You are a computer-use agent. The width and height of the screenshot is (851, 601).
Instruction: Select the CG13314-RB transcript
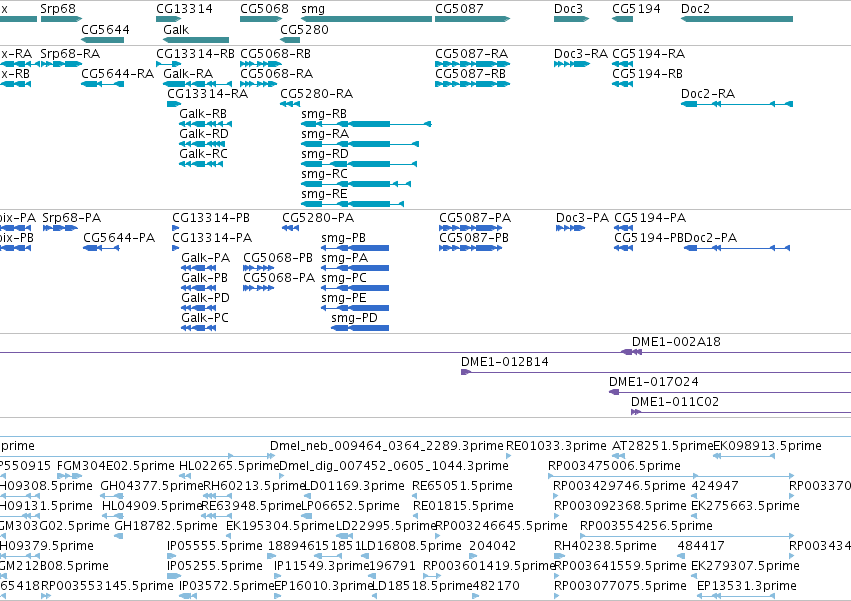(168, 64)
